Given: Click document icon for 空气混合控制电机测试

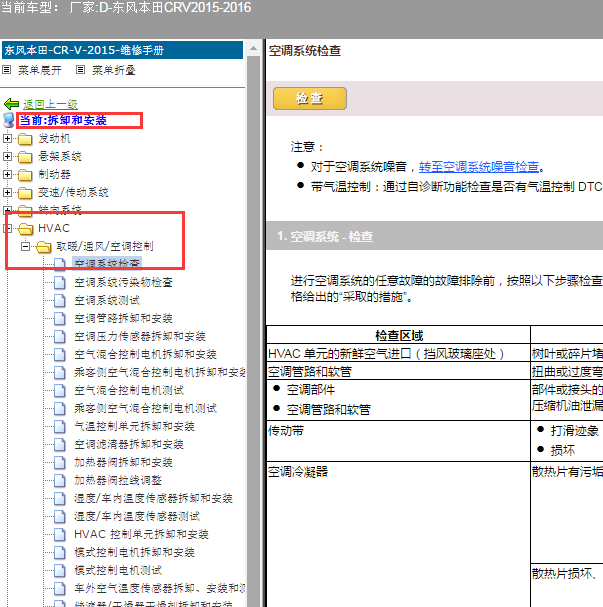Looking at the screenshot, I should 60,391.
